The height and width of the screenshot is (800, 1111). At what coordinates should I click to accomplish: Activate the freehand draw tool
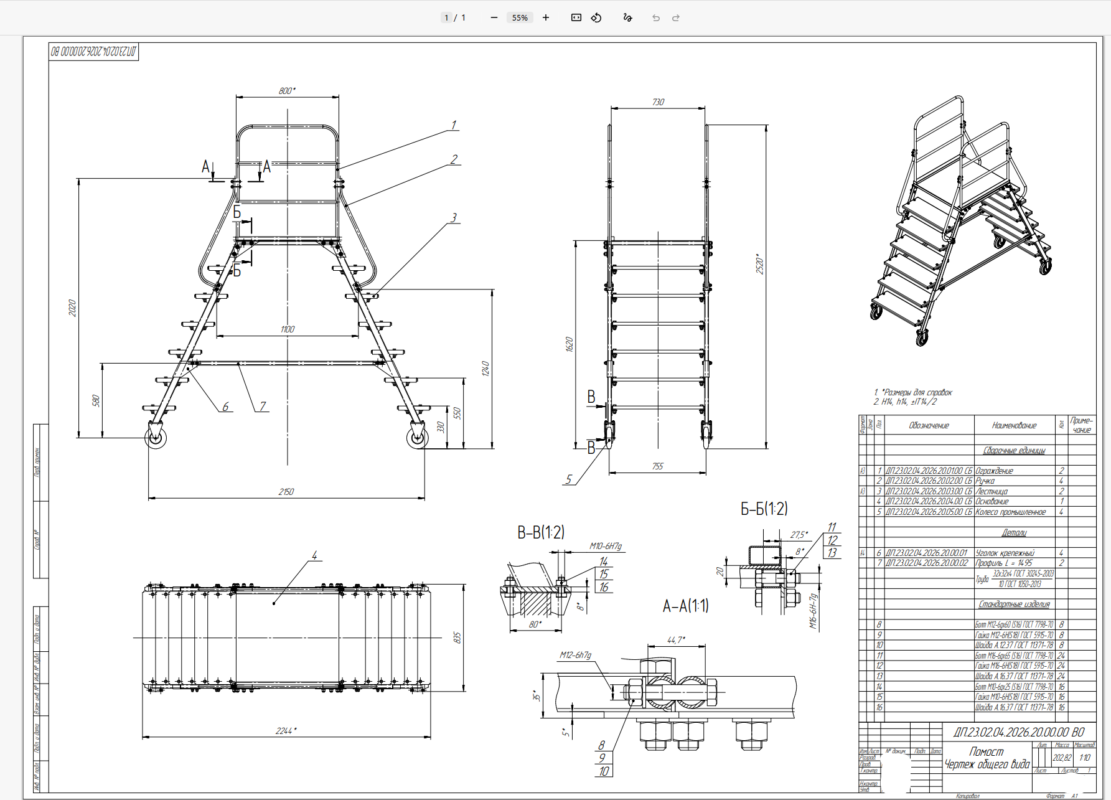point(627,18)
